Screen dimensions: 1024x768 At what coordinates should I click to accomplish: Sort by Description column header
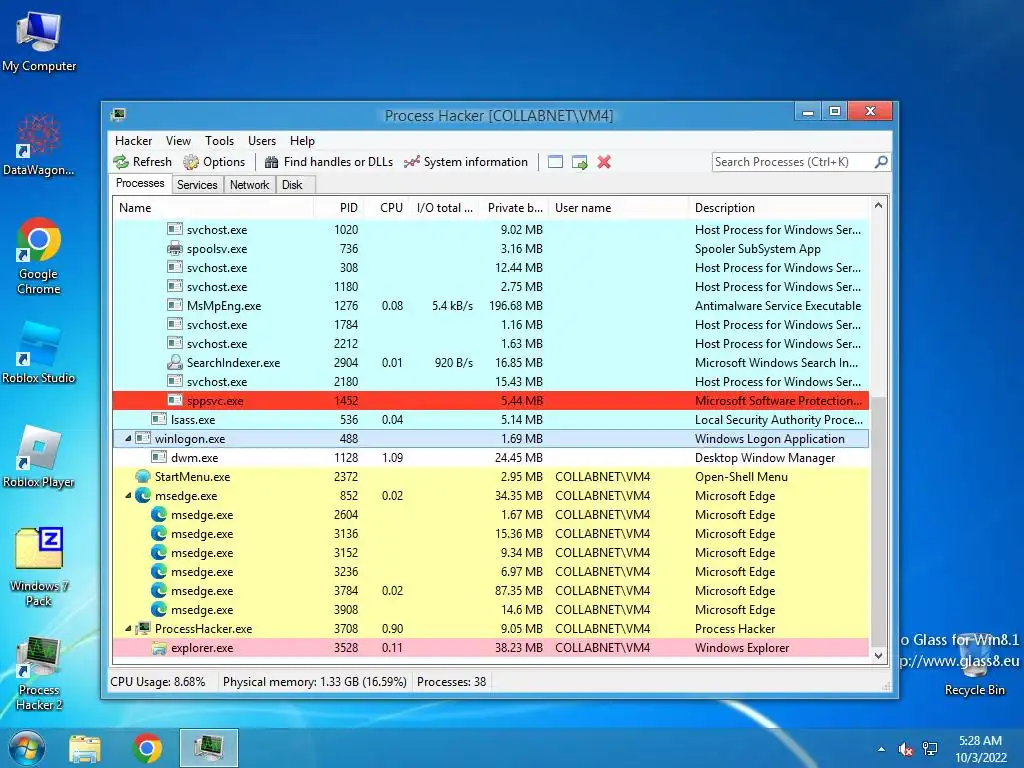779,208
